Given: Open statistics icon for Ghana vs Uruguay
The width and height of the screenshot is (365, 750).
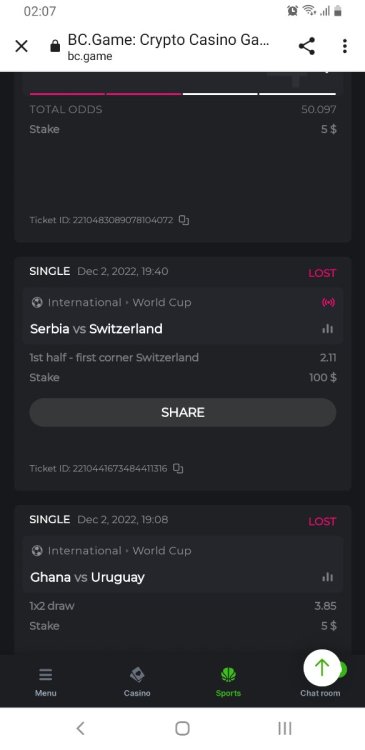Looking at the screenshot, I should [328, 577].
